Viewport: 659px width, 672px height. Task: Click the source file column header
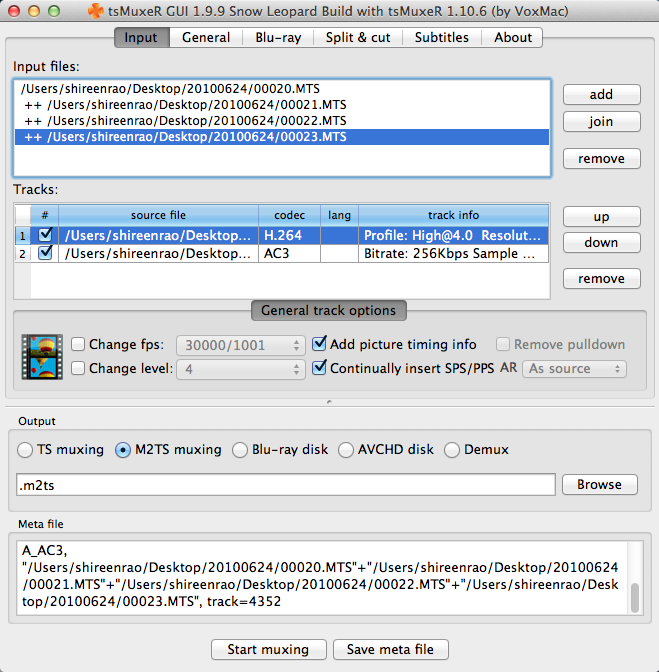pos(158,215)
